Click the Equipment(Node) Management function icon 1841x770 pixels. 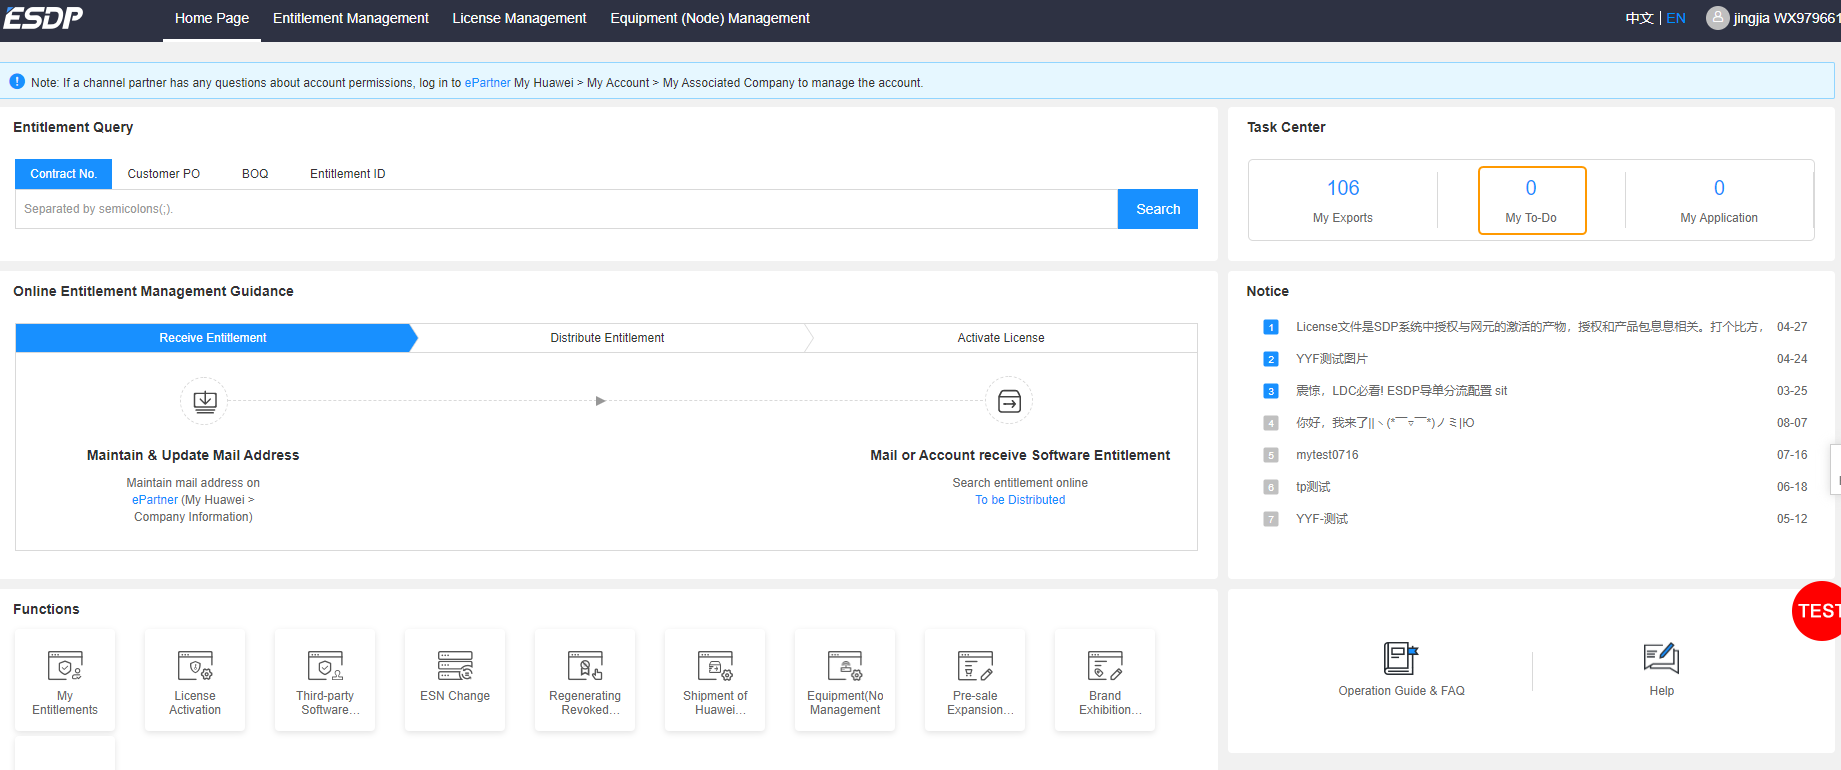pyautogui.click(x=845, y=667)
